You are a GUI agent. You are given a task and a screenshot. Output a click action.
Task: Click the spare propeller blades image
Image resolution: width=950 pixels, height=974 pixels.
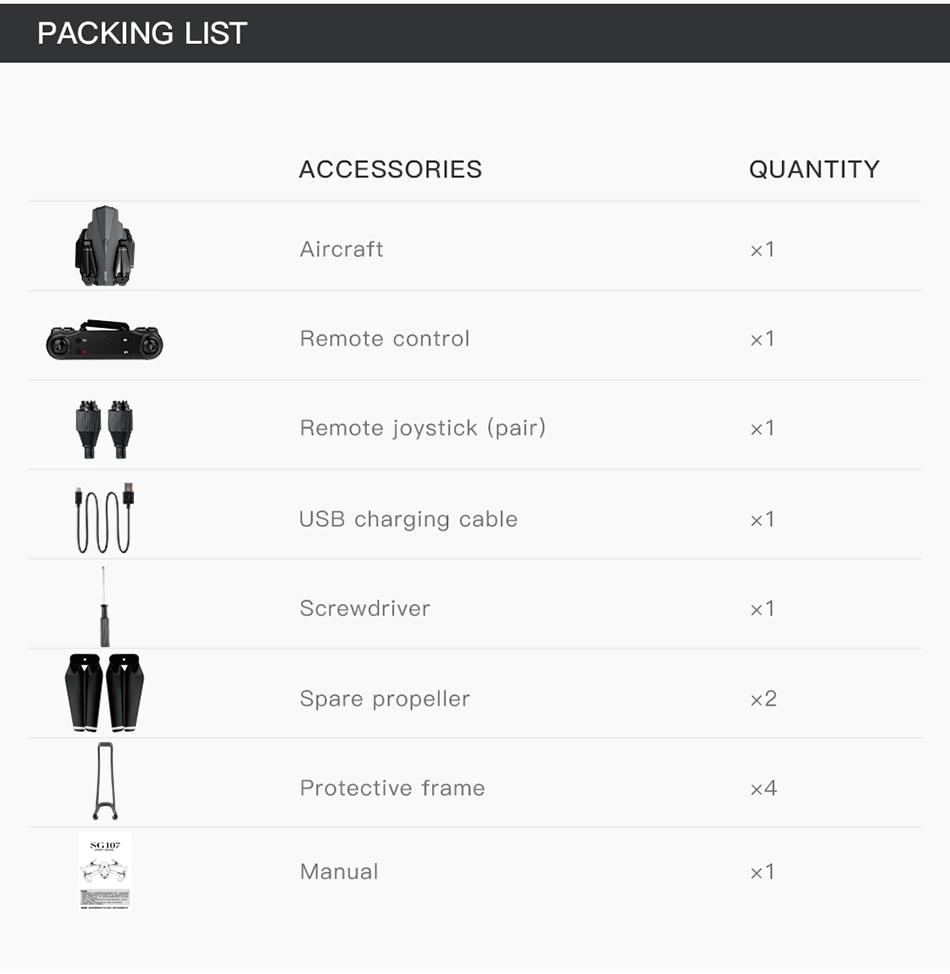pos(104,692)
